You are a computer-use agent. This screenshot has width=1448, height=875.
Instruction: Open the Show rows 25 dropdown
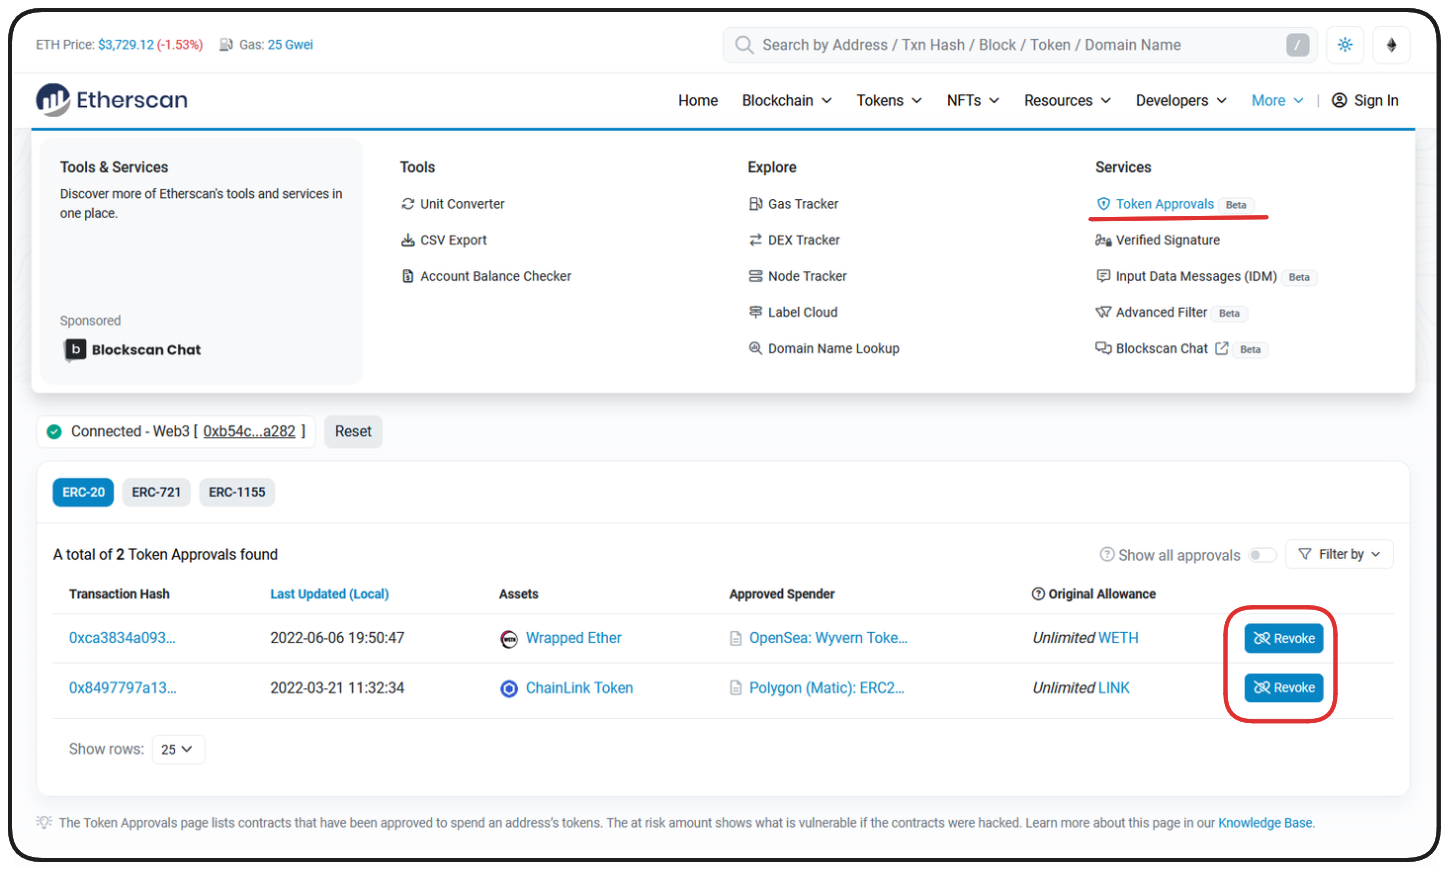[178, 749]
